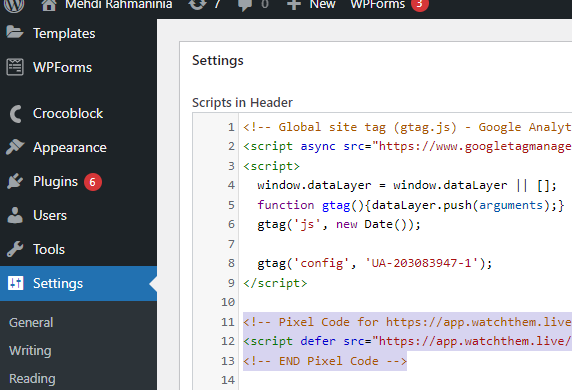The height and width of the screenshot is (390, 572).
Task: Click the function gtag code on line 5
Action: point(411,205)
